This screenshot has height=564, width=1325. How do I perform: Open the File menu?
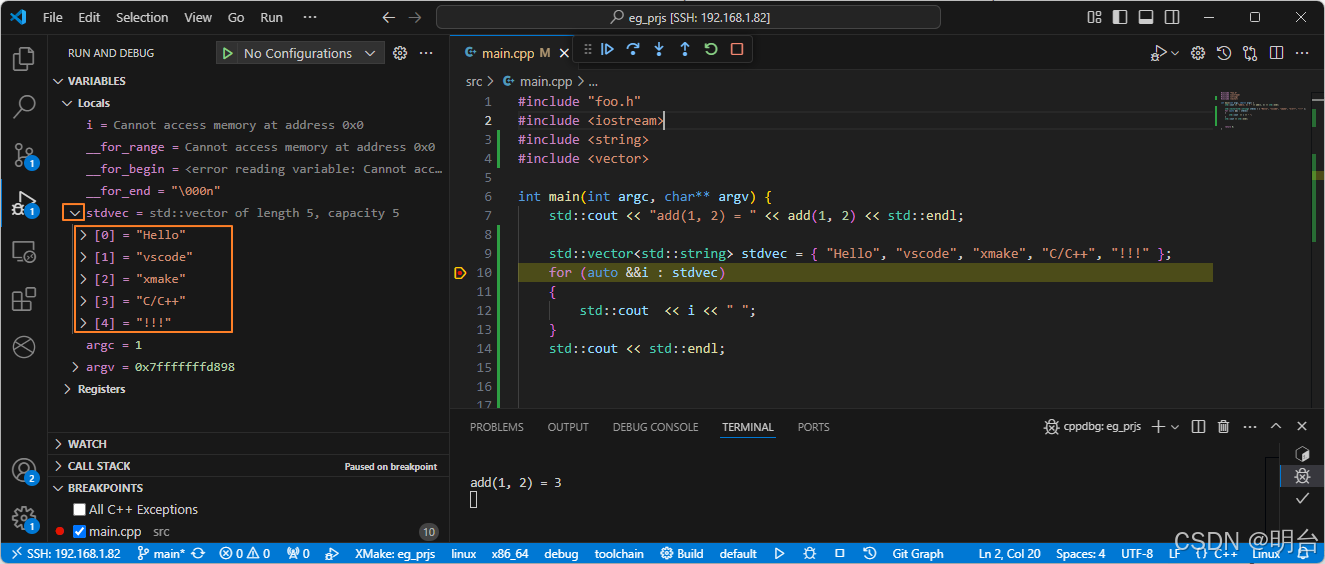[53, 17]
